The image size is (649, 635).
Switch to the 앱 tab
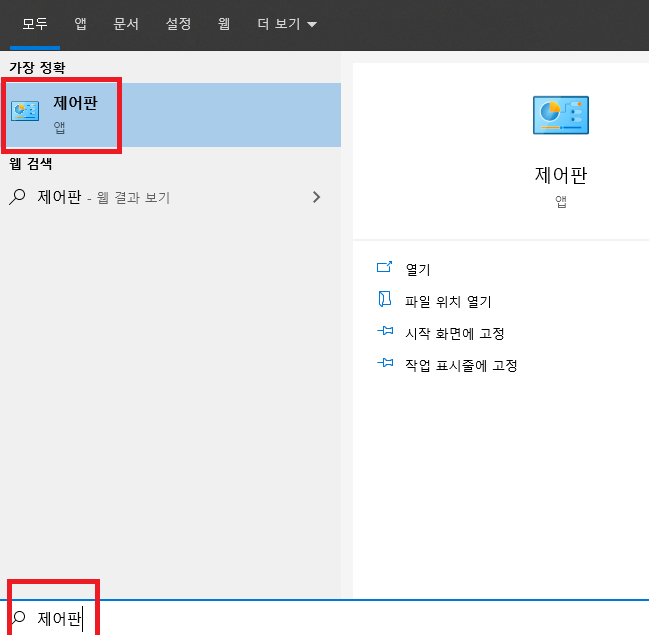[80, 24]
